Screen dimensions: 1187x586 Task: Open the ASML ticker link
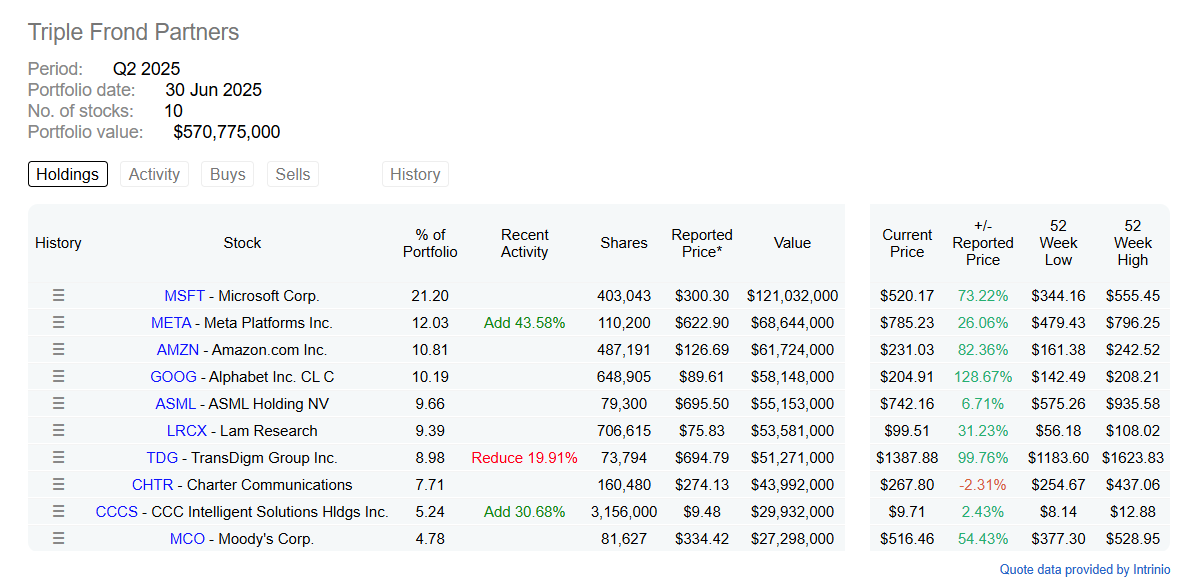(176, 404)
